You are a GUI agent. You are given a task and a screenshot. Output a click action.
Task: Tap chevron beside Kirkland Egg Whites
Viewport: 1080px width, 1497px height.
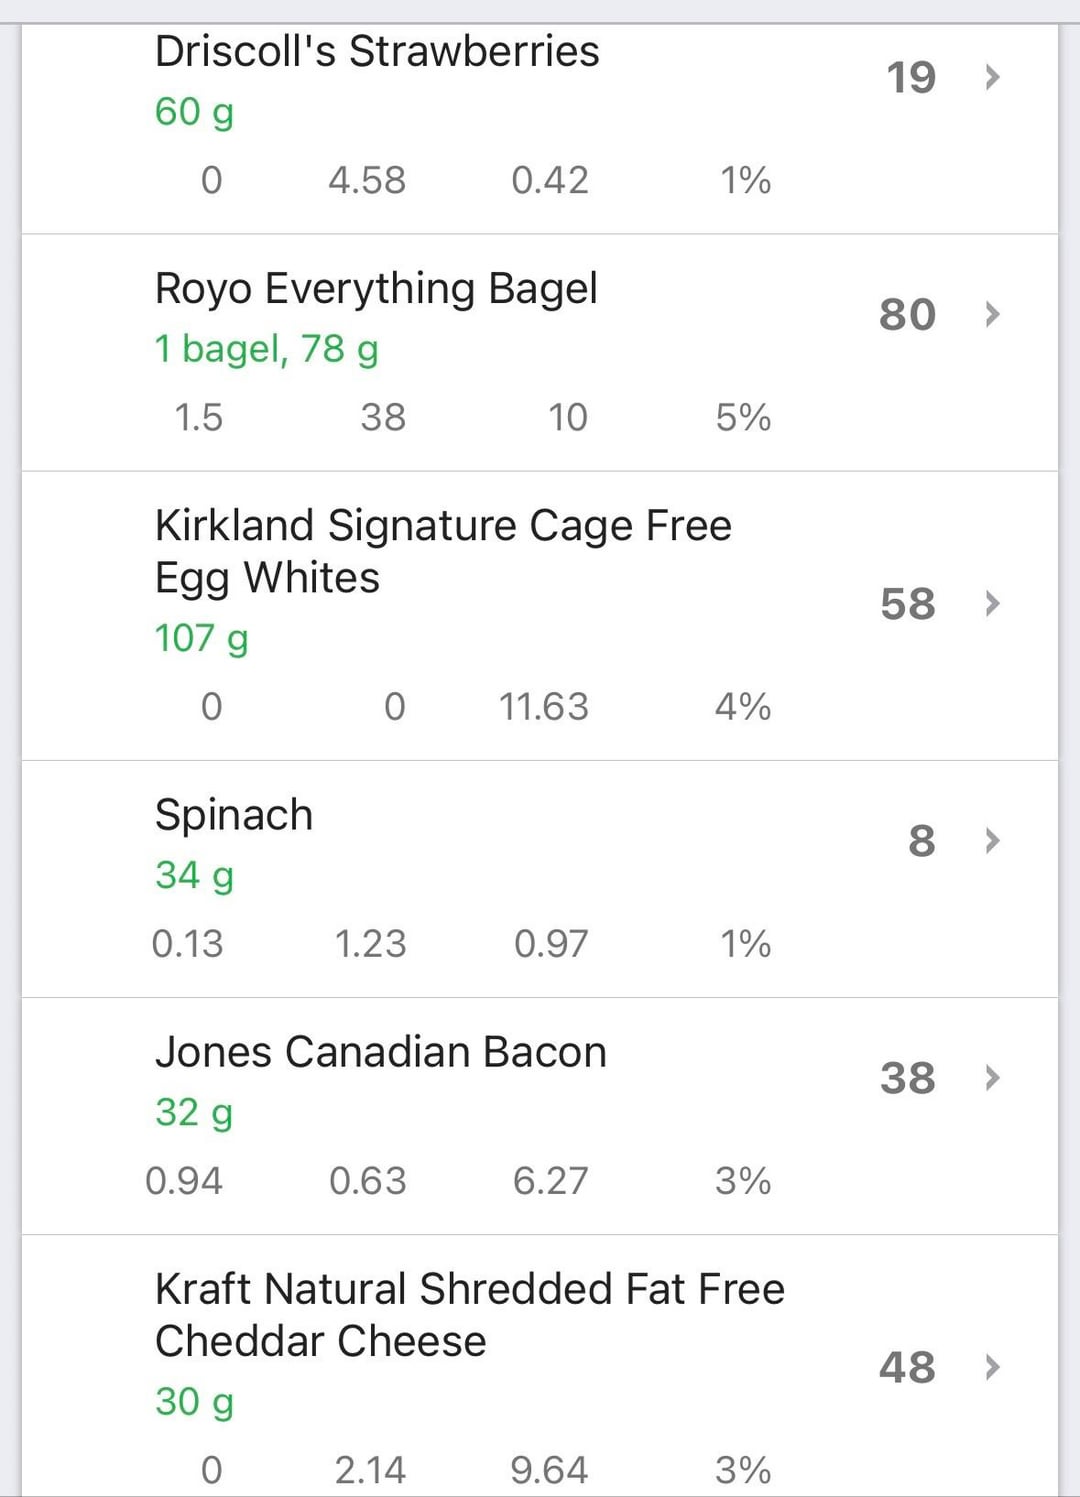992,603
